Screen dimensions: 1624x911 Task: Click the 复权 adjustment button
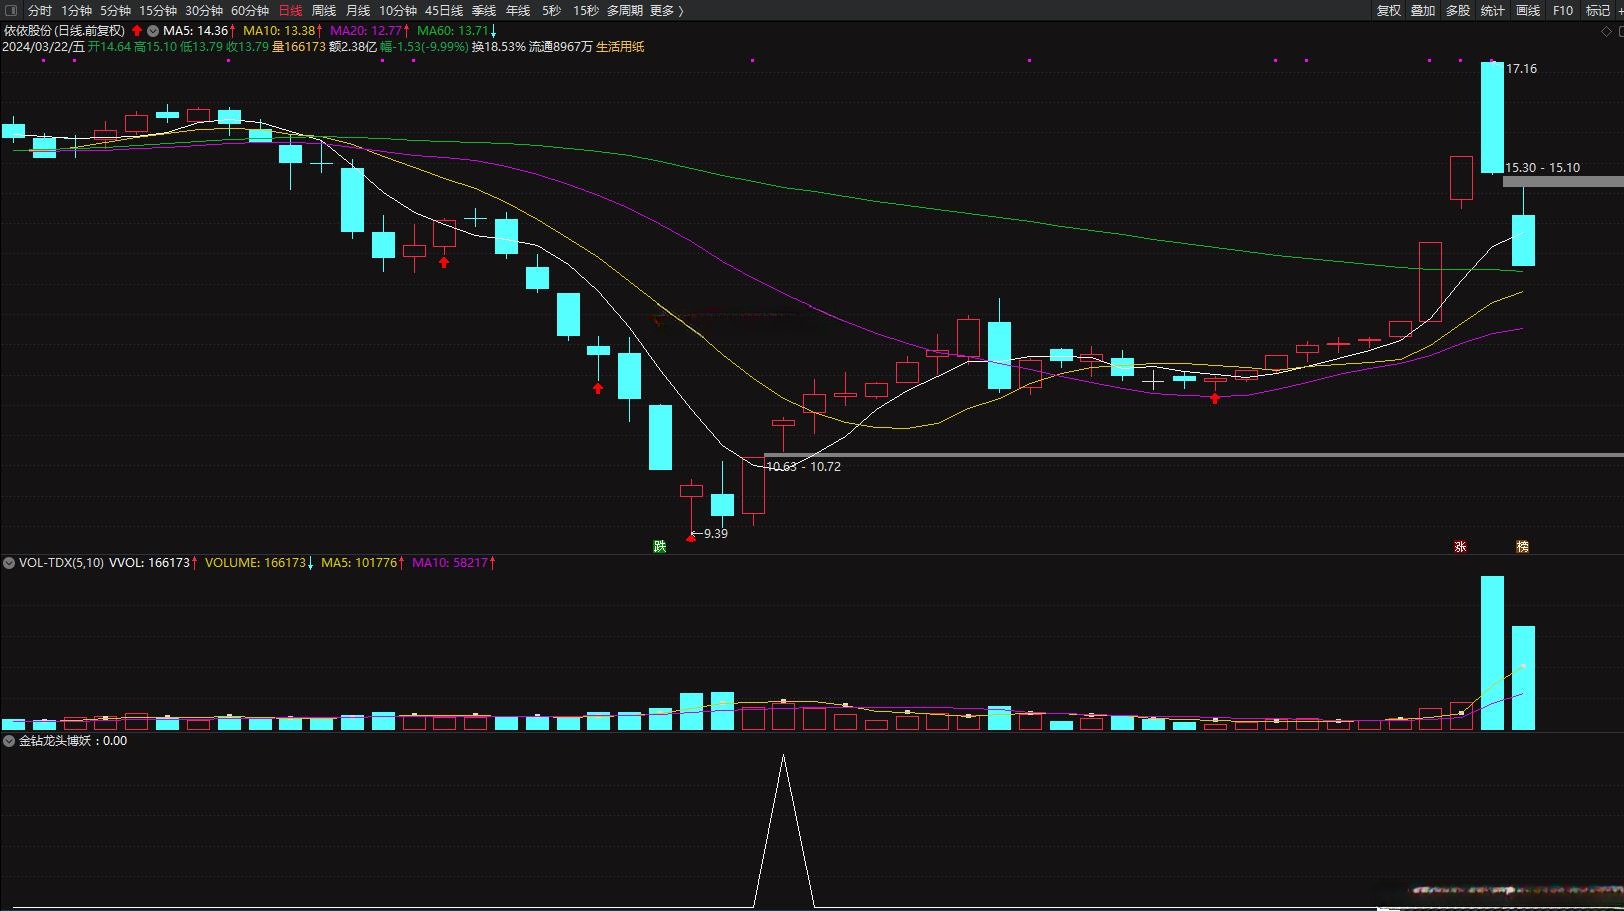point(1388,10)
